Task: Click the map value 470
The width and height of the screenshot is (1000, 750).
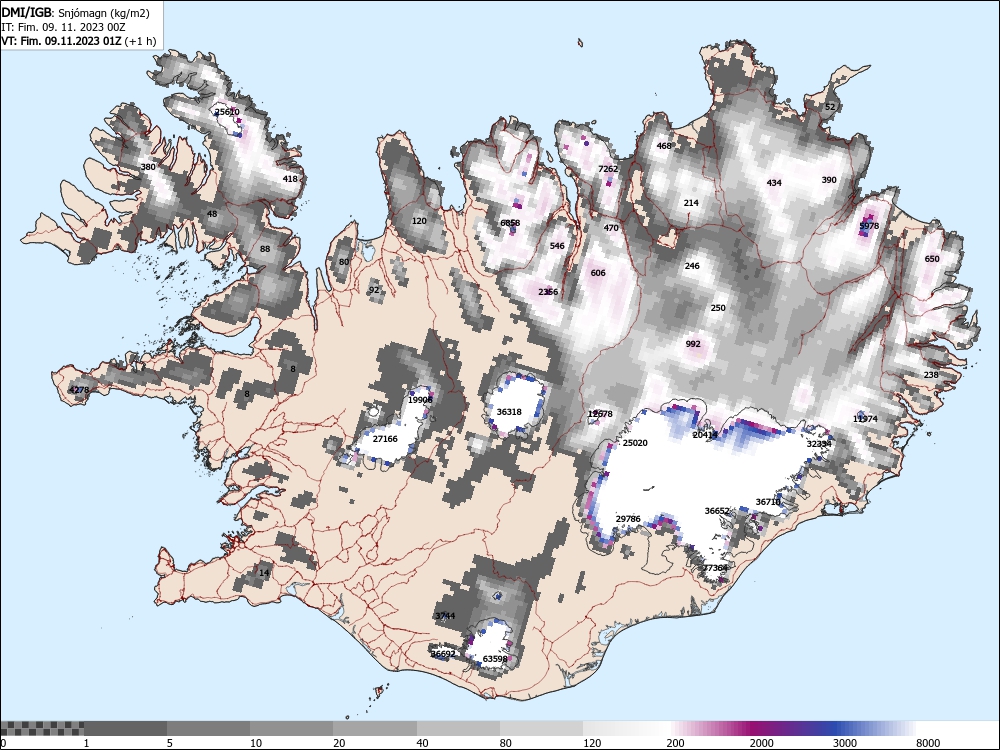Action: [611, 228]
